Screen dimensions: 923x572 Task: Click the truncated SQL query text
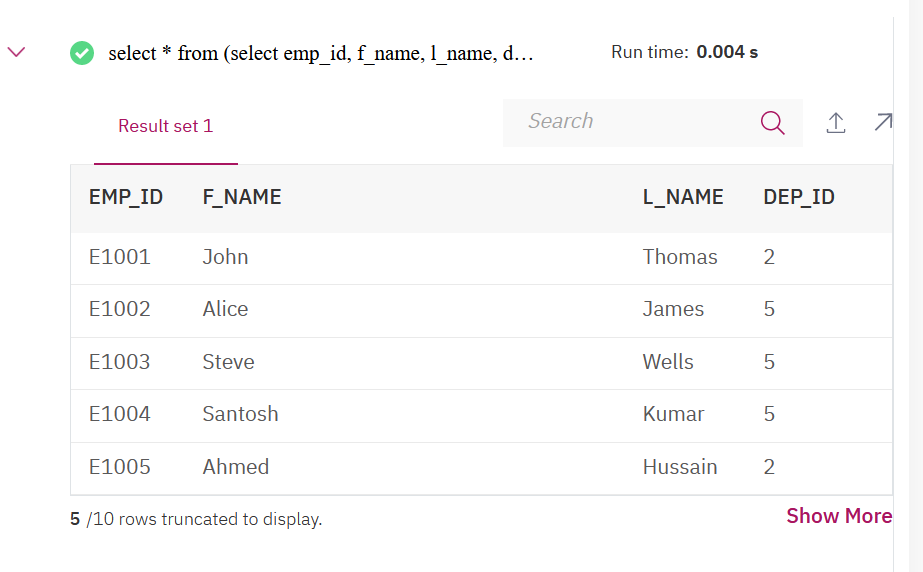320,53
